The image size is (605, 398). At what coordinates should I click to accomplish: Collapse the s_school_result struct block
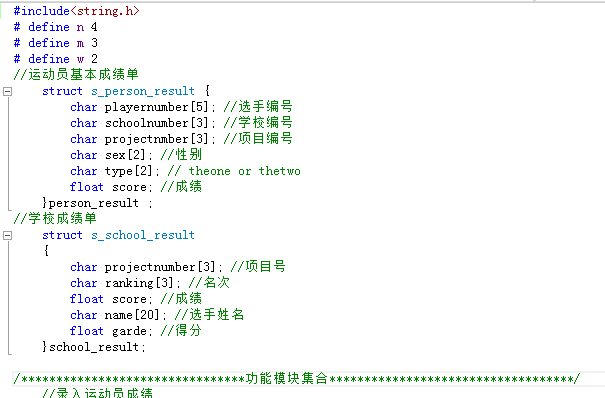coord(7,236)
